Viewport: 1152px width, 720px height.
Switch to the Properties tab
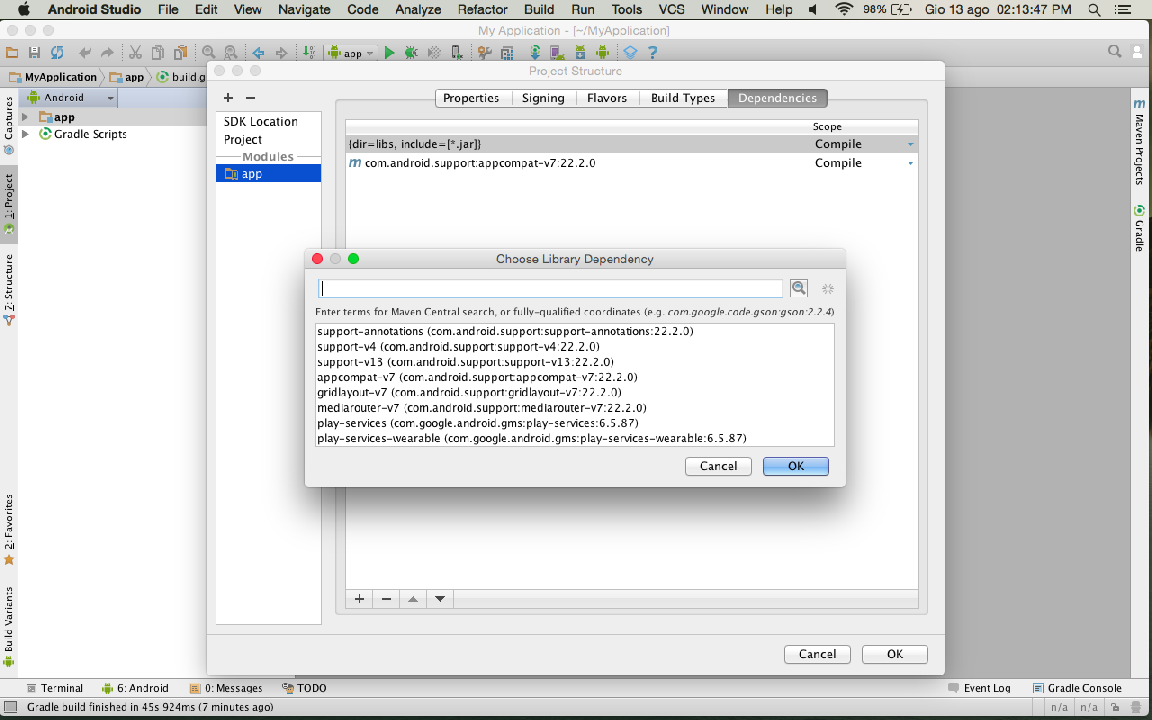[x=471, y=98]
